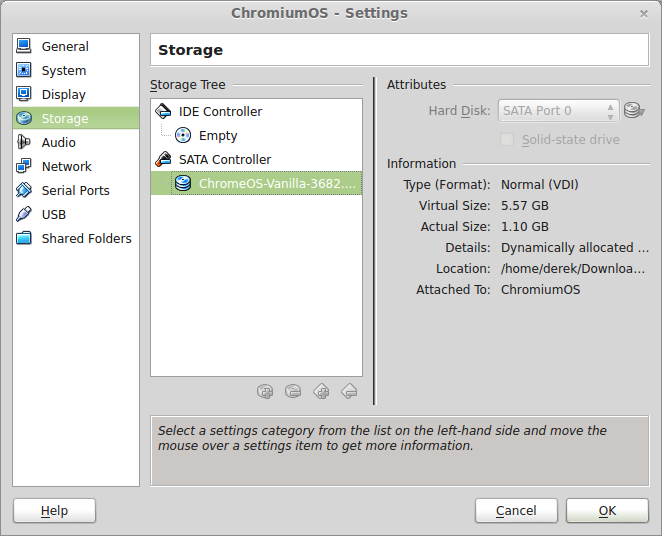
Task: Open the SATA Port 0 dropdown
Action: point(559,111)
